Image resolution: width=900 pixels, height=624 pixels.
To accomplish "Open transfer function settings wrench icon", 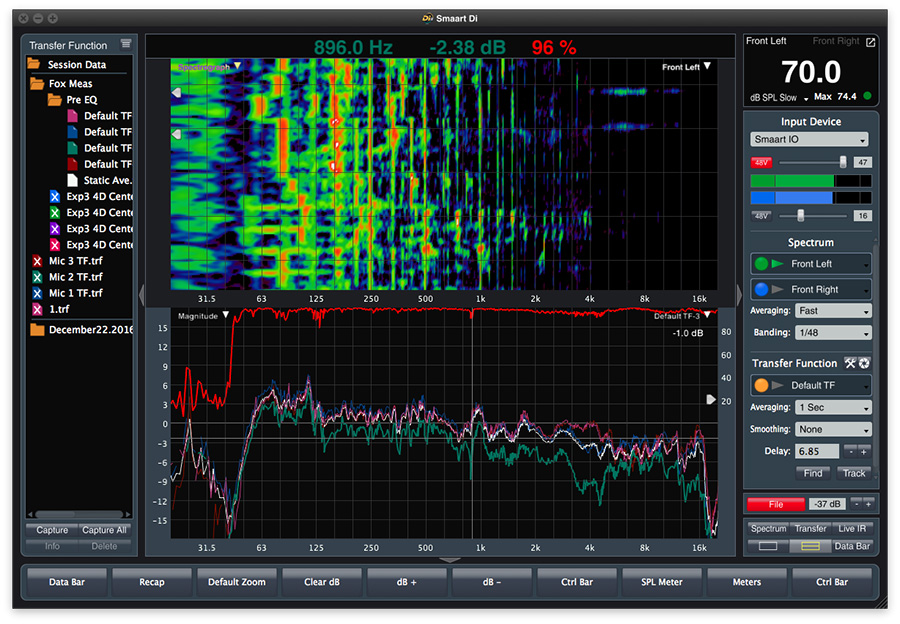I will point(850,363).
